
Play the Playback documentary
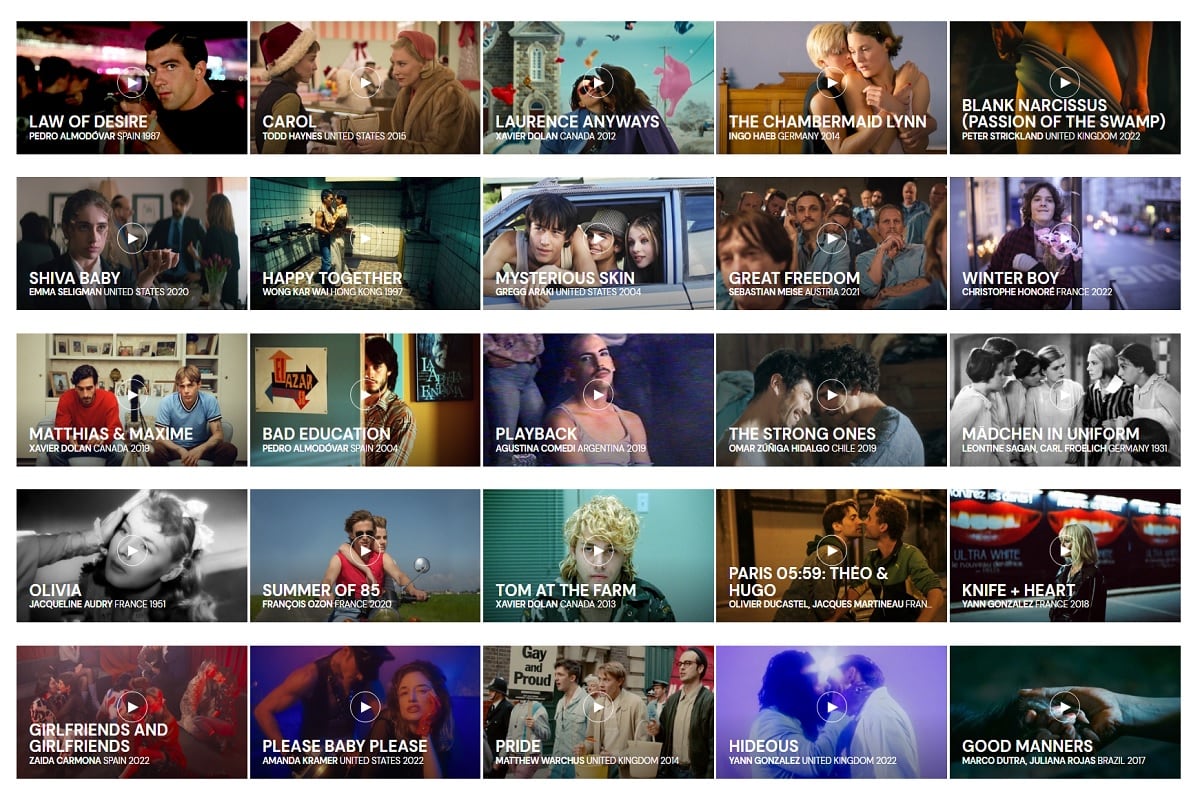coord(598,394)
